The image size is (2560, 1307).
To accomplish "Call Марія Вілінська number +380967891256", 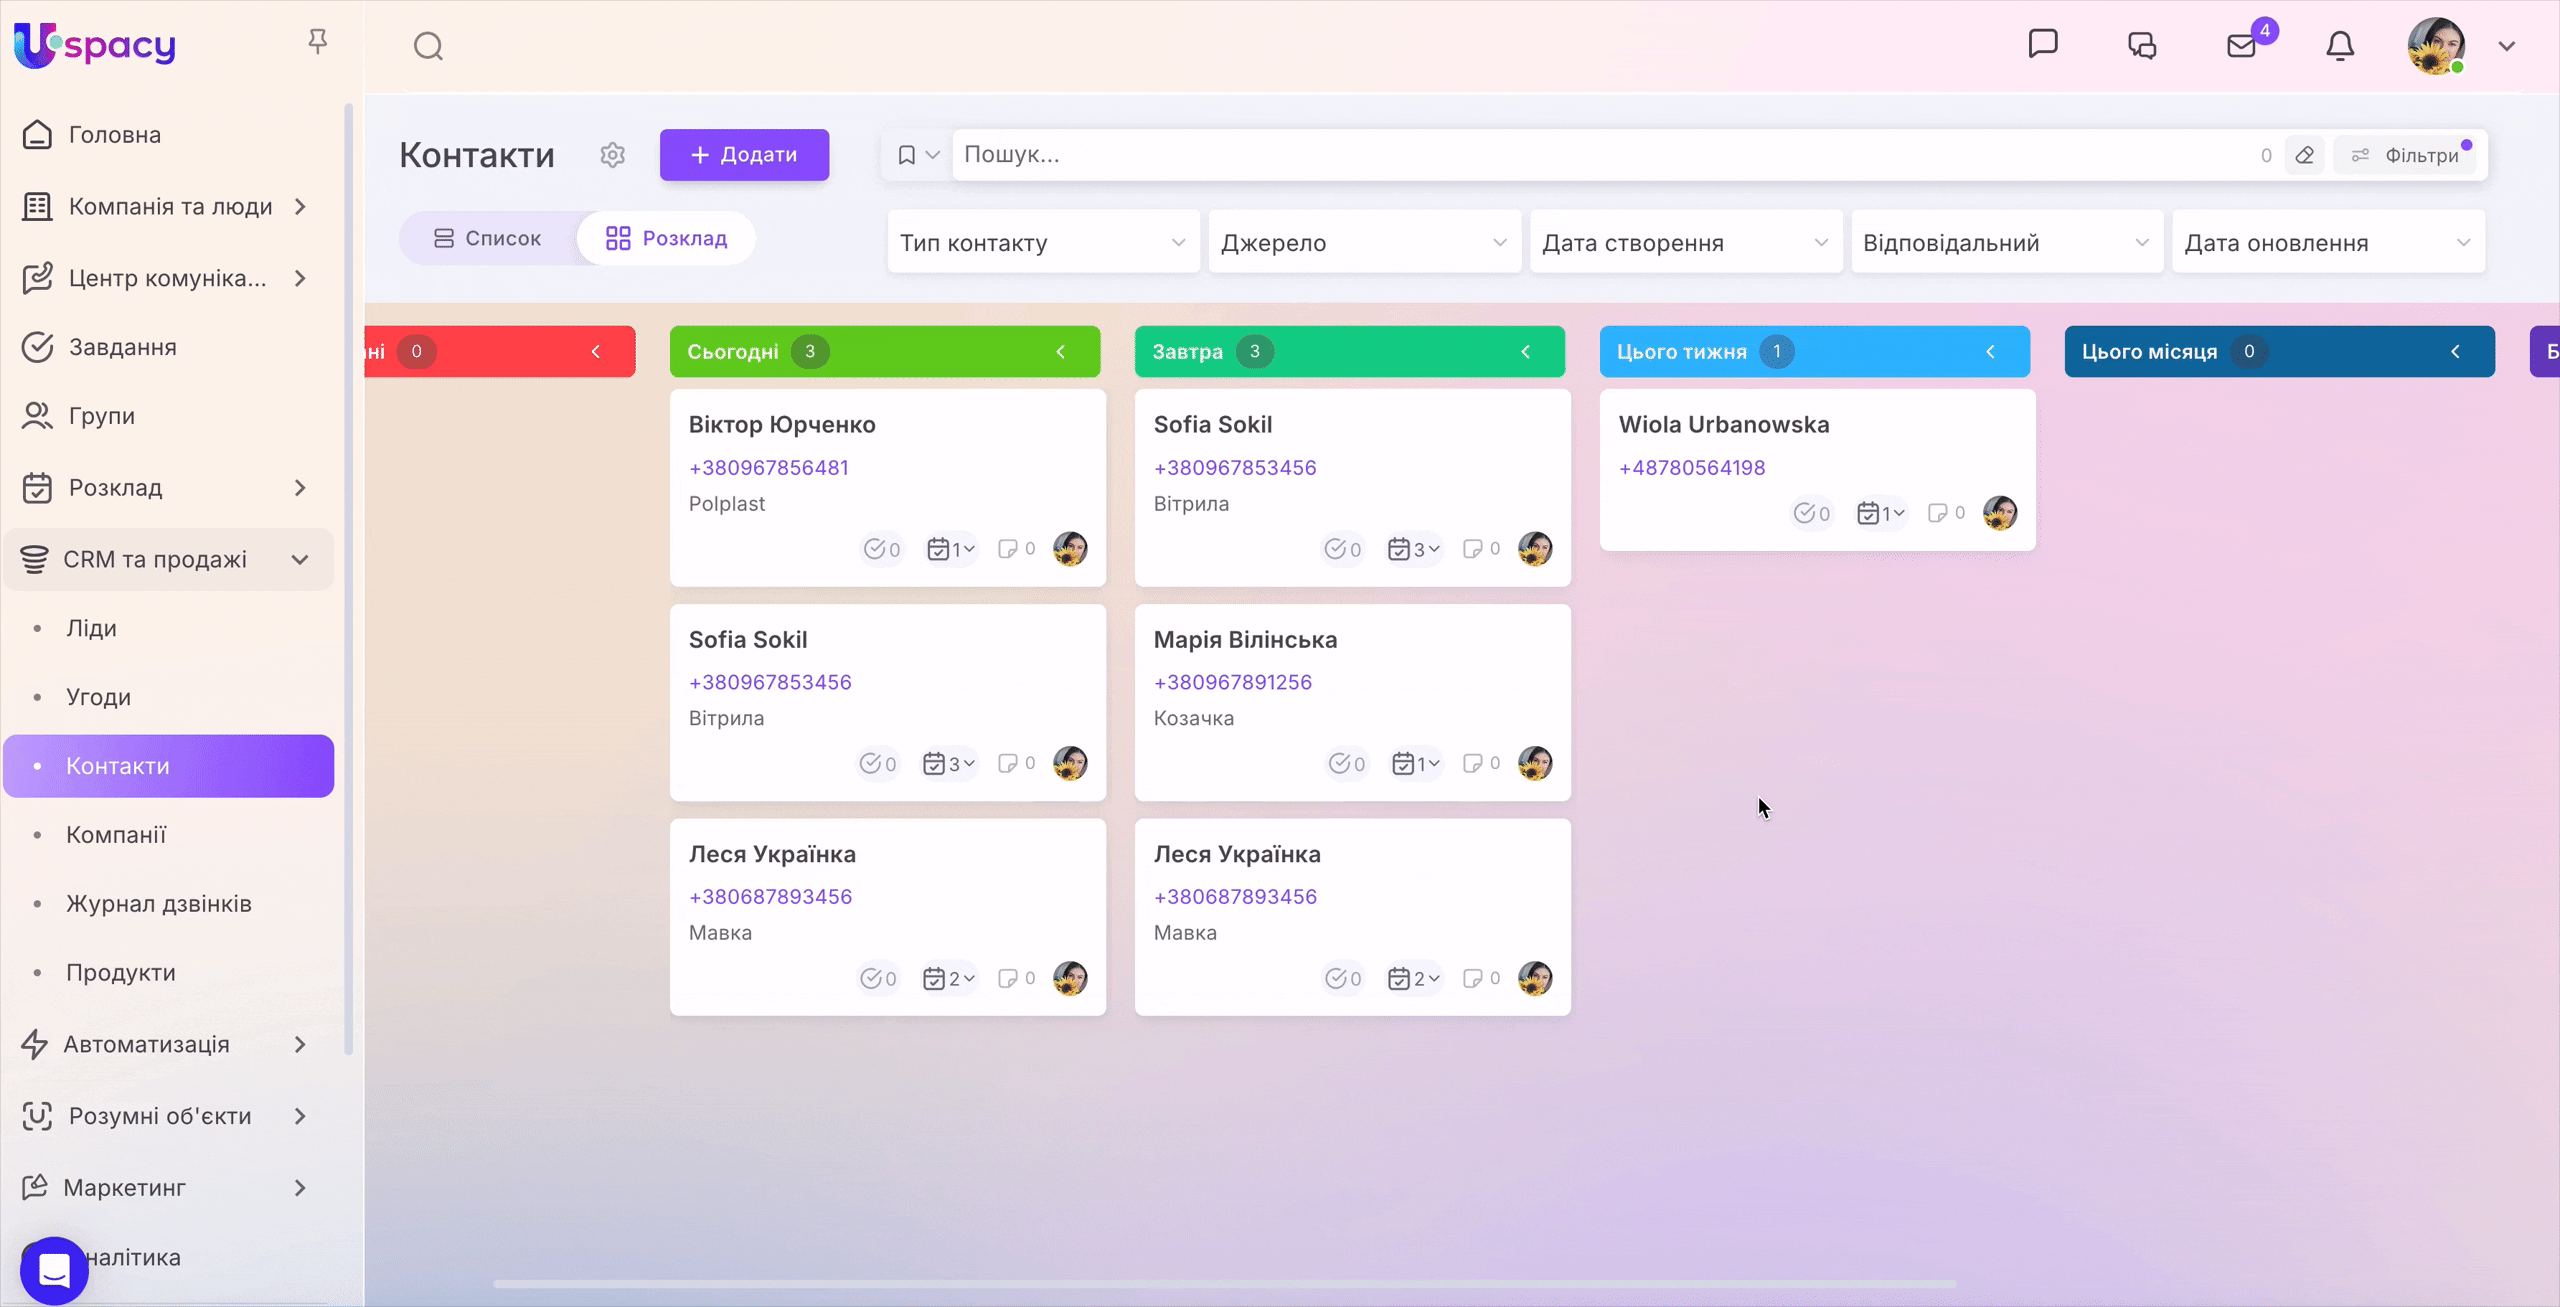I will coord(1233,682).
